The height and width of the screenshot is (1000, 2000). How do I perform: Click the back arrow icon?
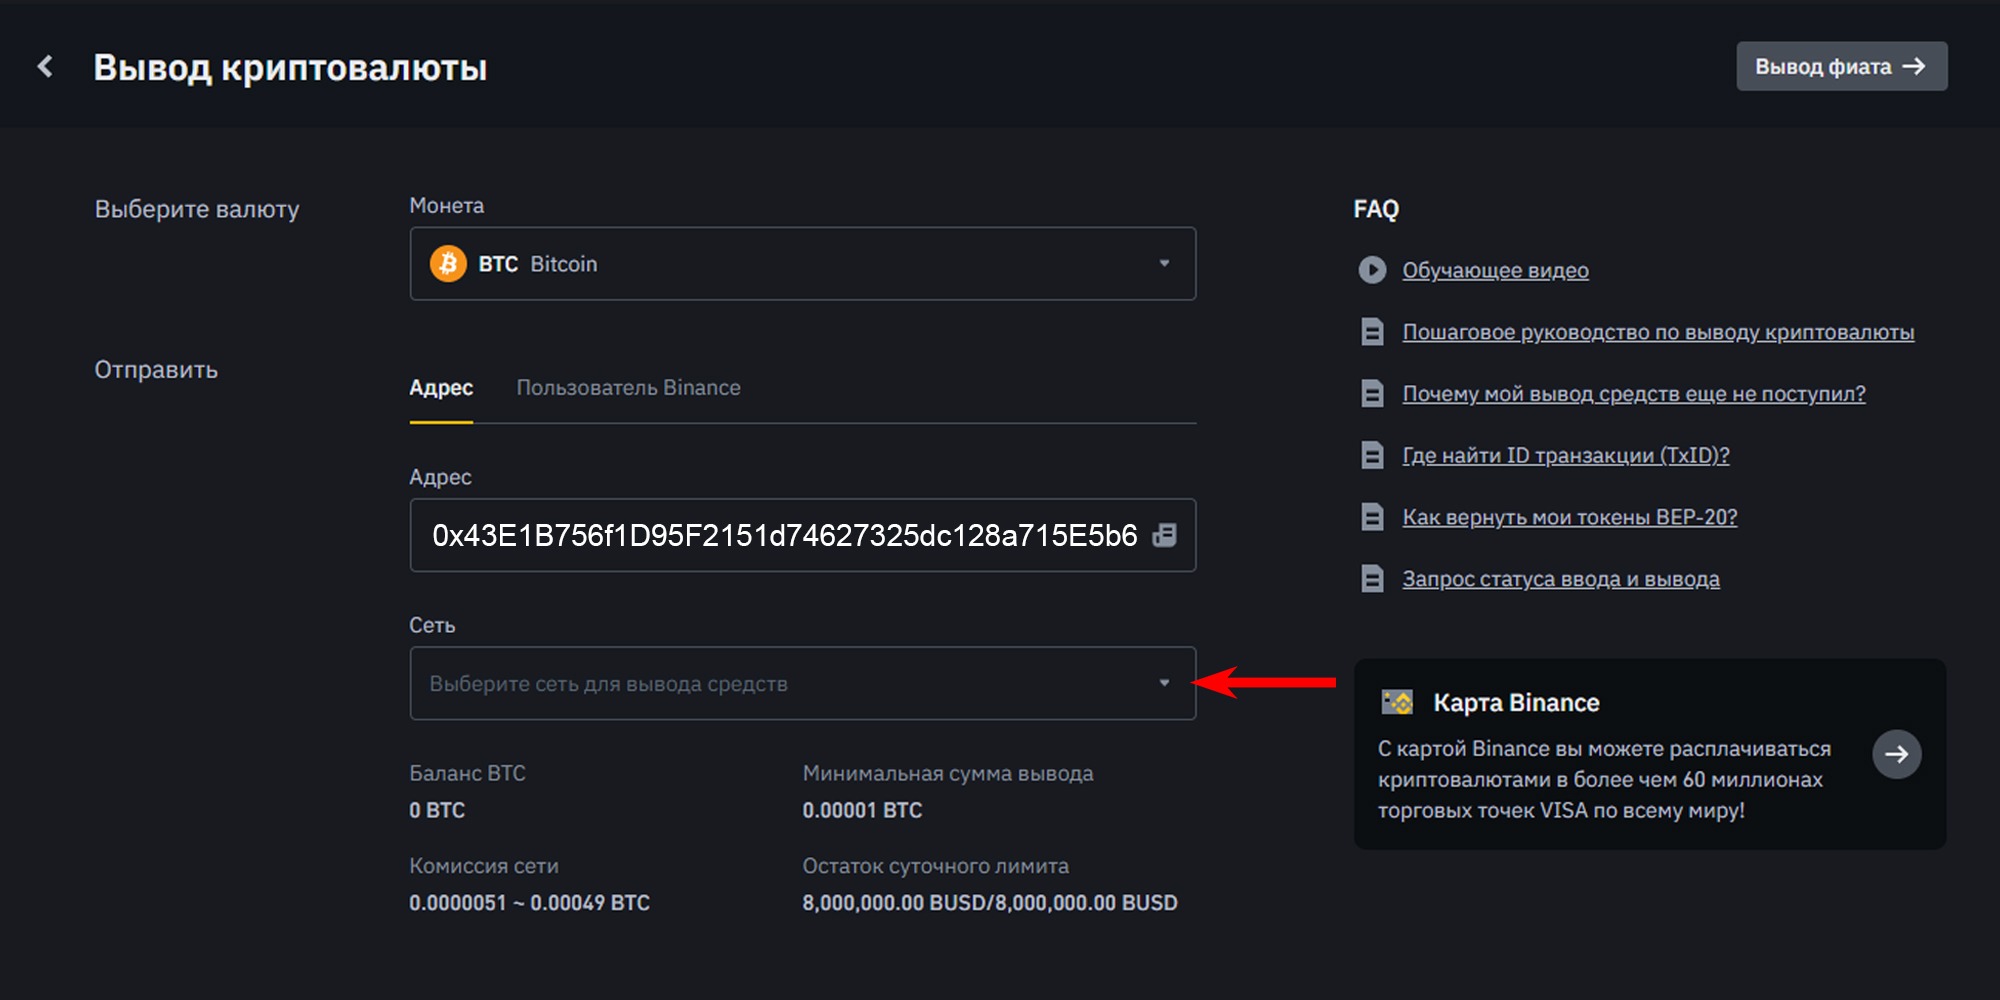click(x=45, y=67)
